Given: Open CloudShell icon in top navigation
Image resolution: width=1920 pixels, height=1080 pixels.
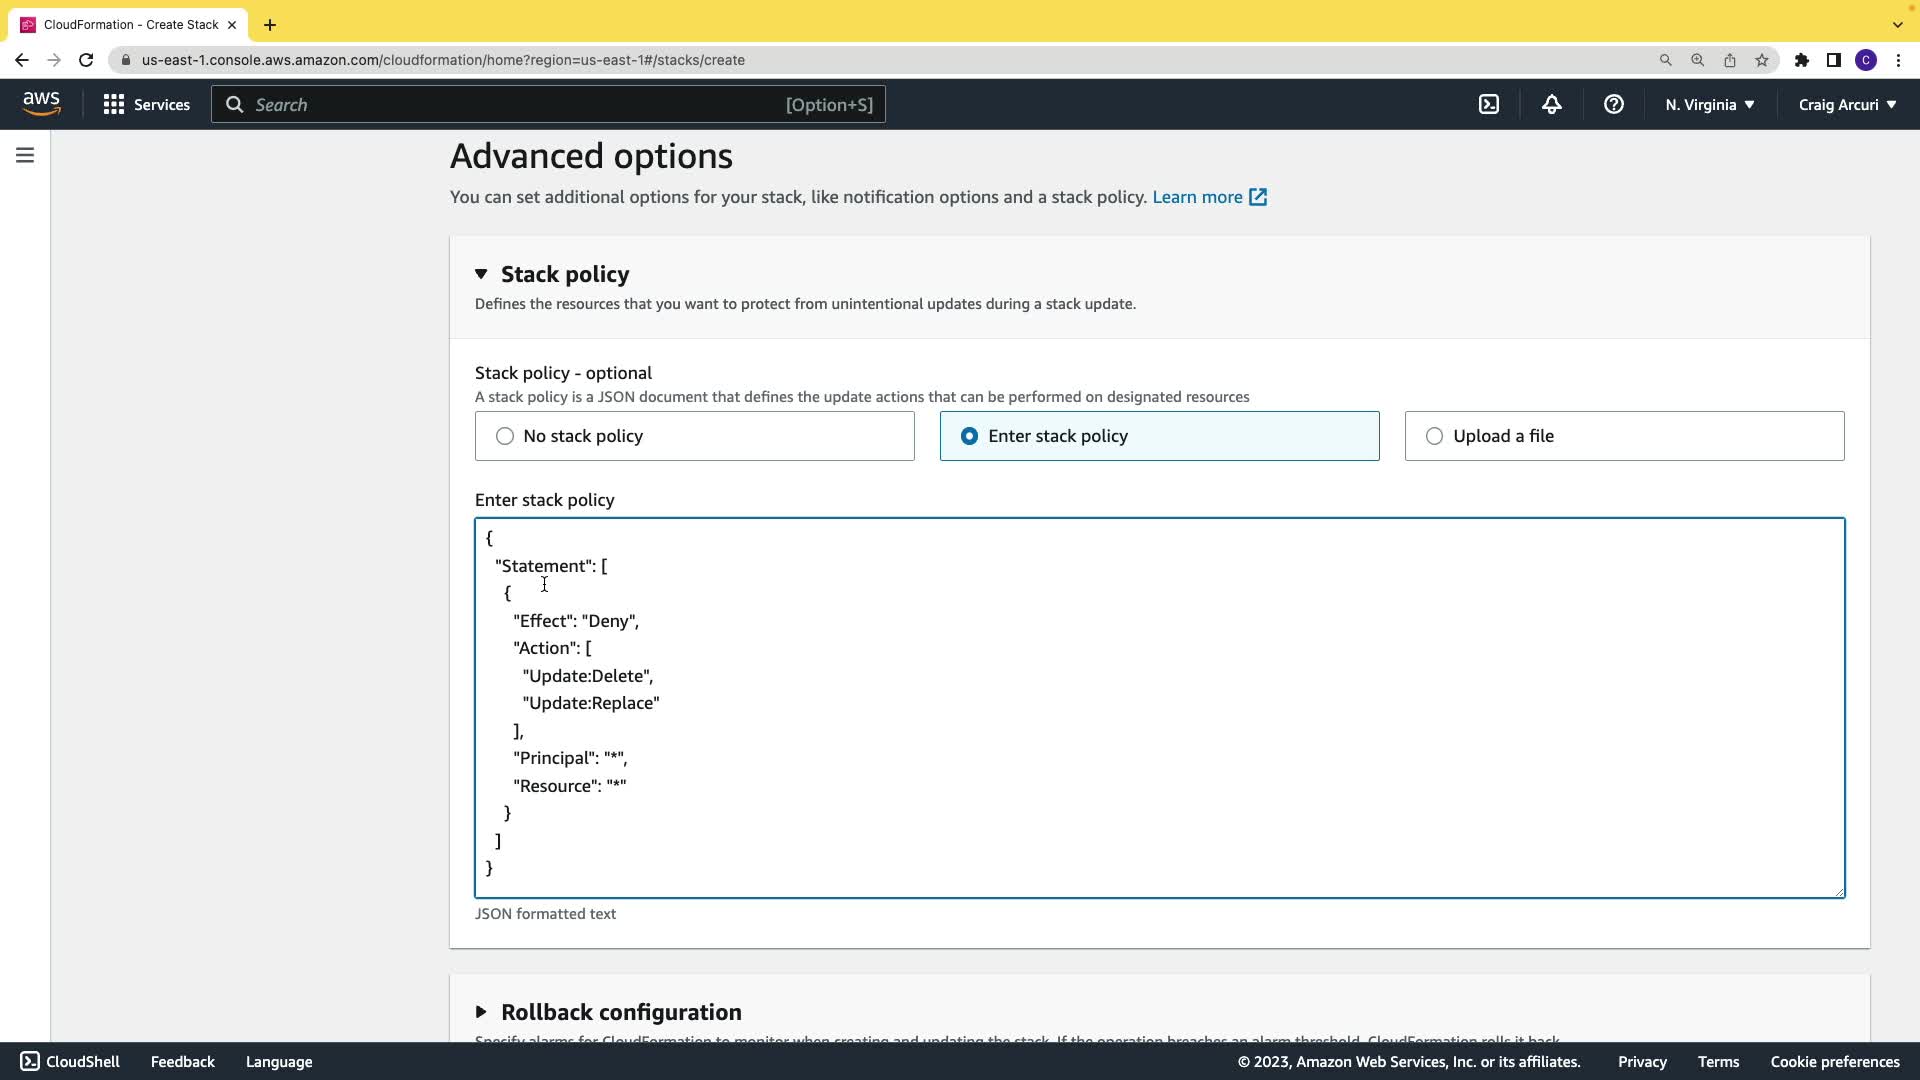Looking at the screenshot, I should click(1489, 104).
